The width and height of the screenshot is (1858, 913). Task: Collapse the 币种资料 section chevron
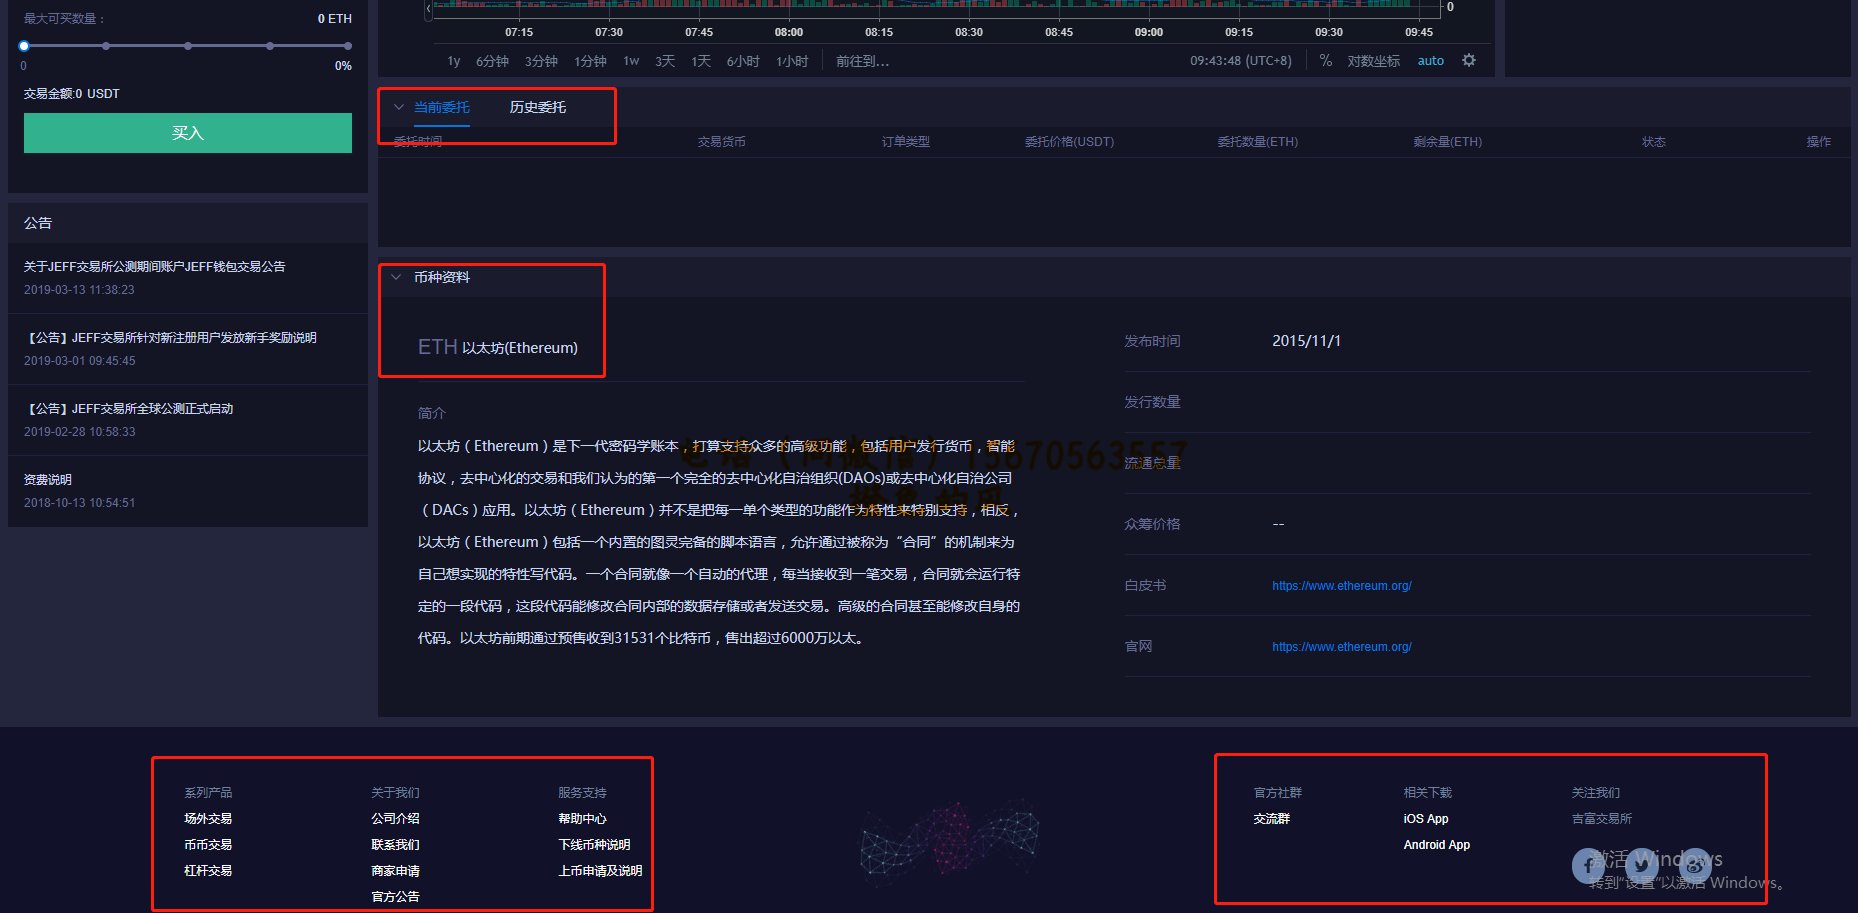[397, 277]
